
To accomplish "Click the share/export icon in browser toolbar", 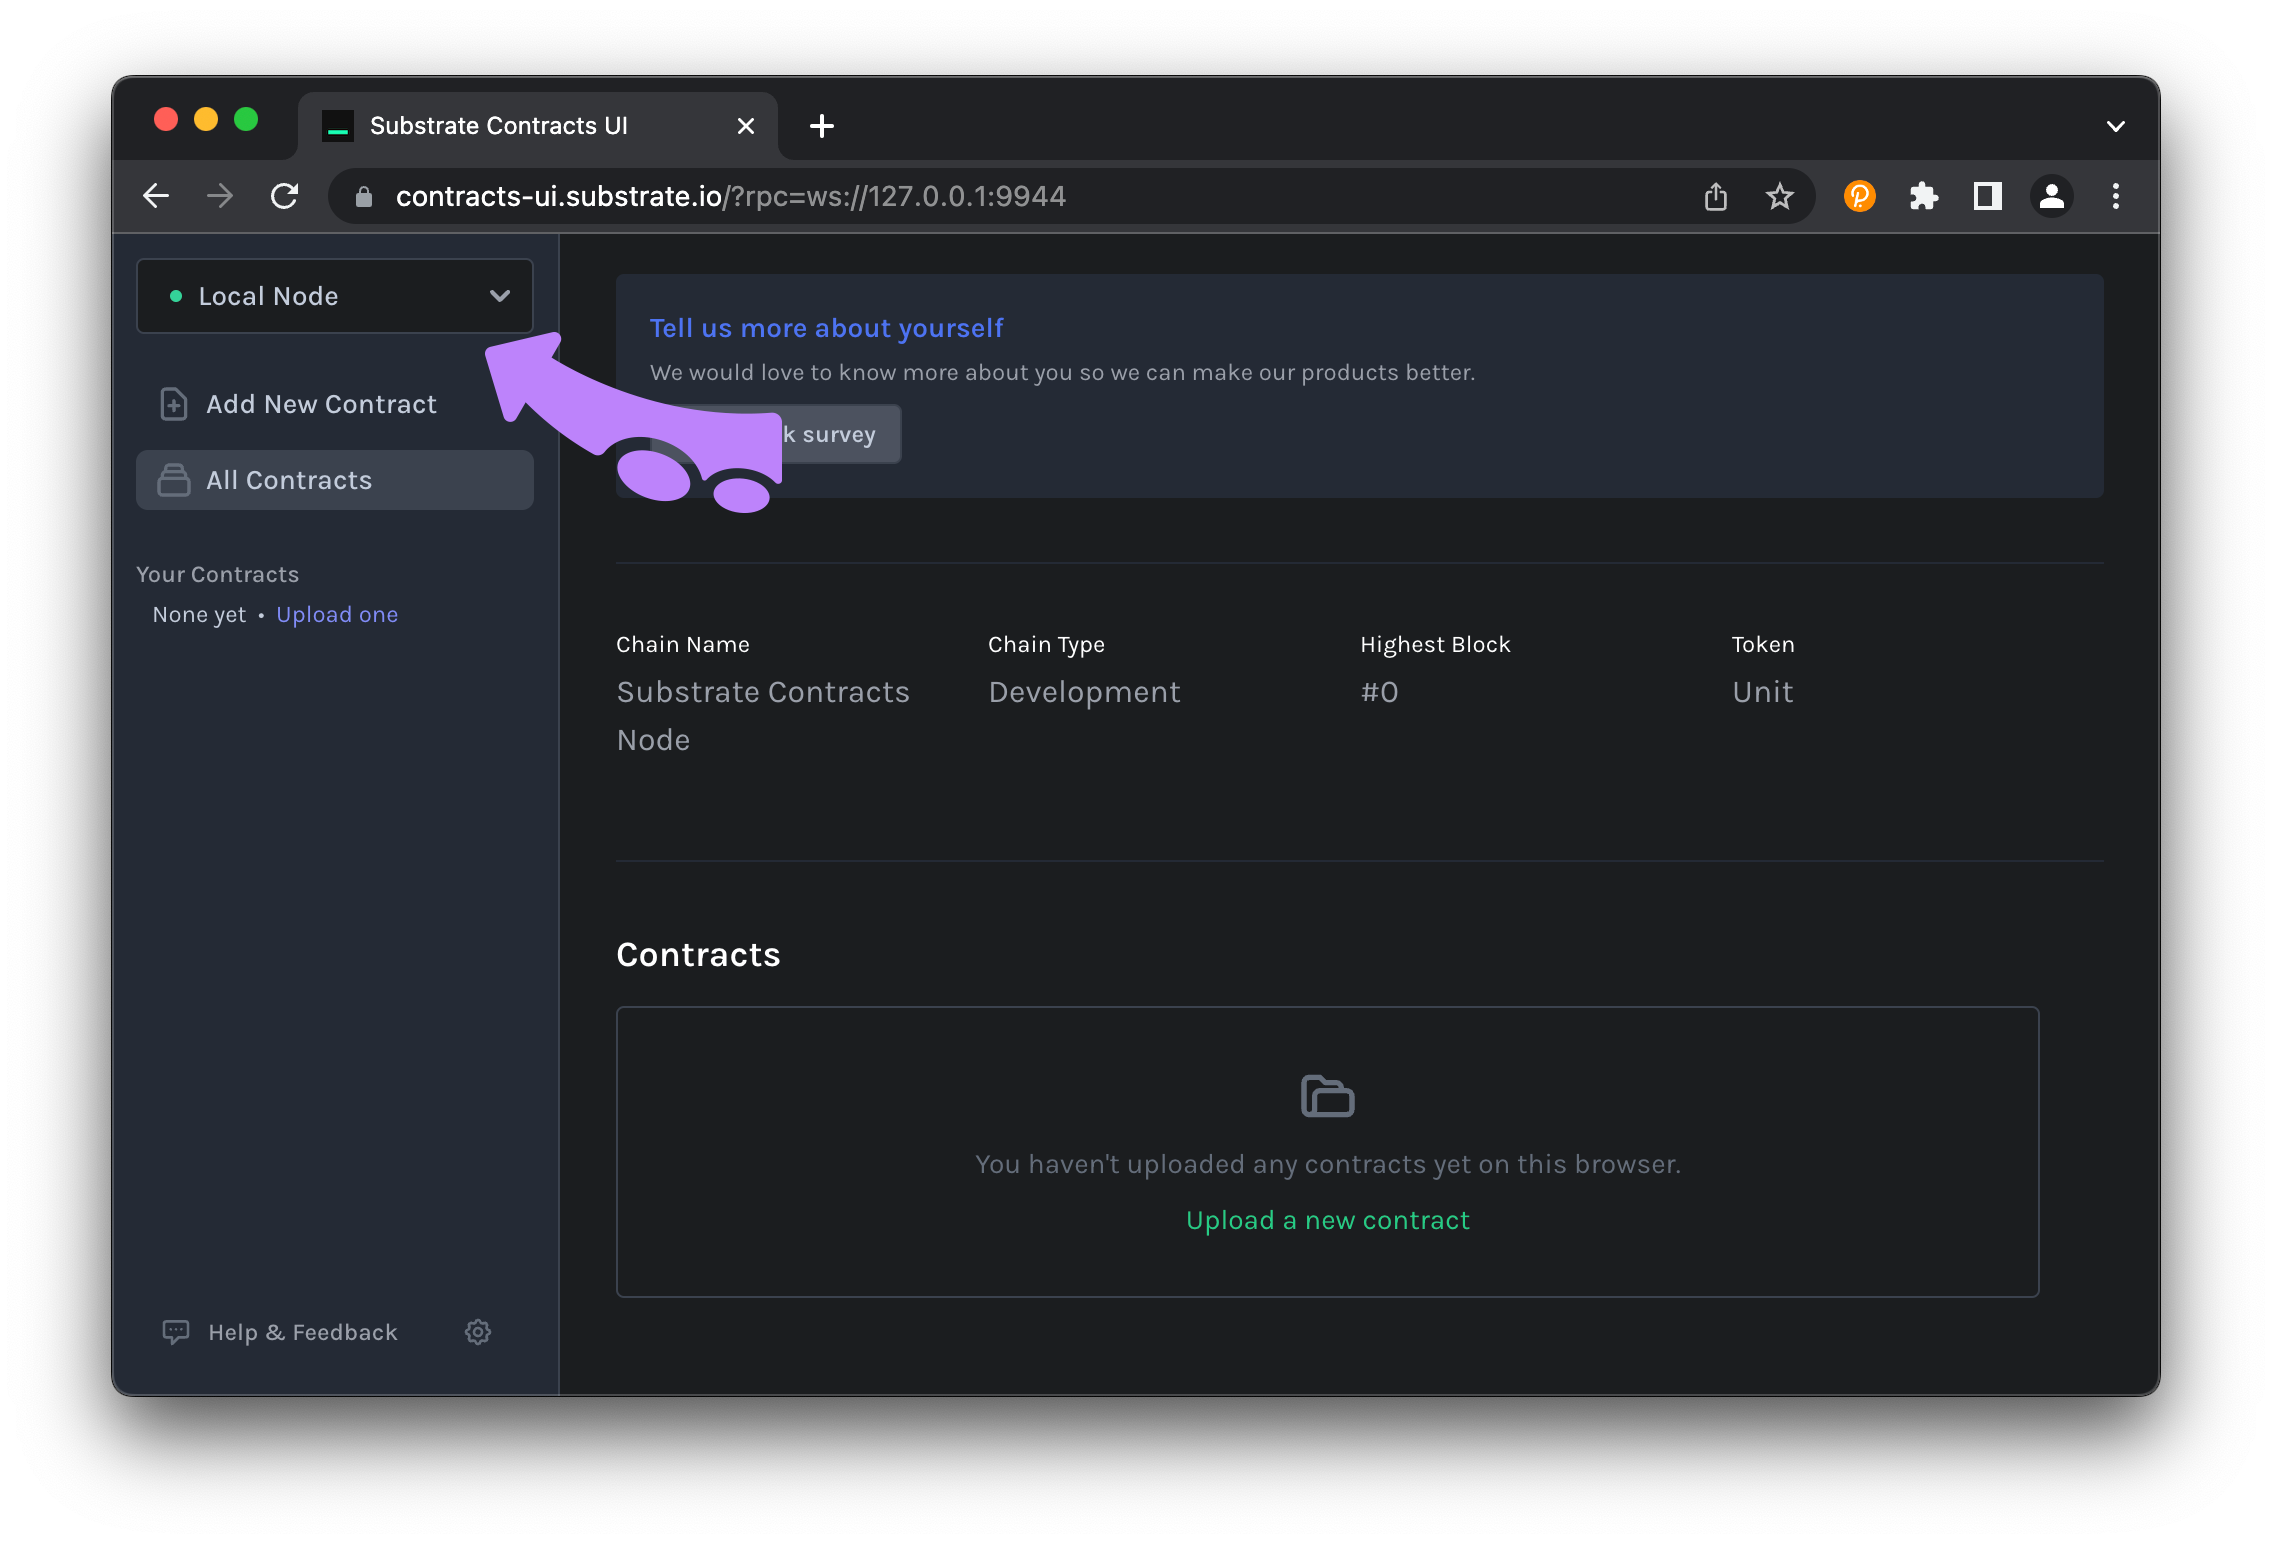I will 1717,195.
